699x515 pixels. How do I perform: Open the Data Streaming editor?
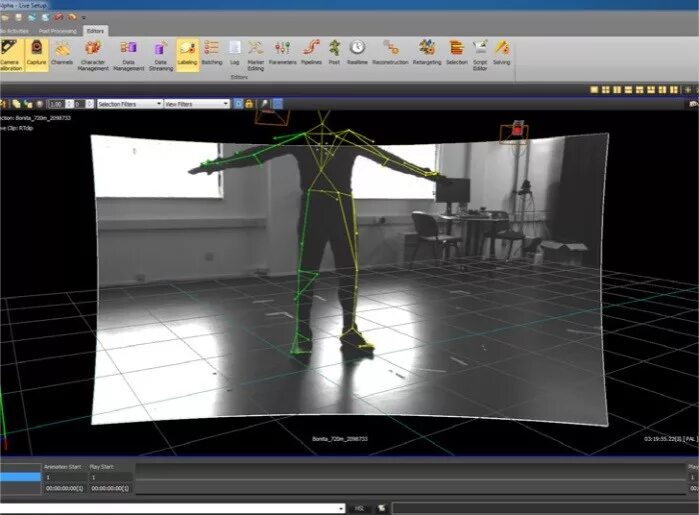coord(160,55)
